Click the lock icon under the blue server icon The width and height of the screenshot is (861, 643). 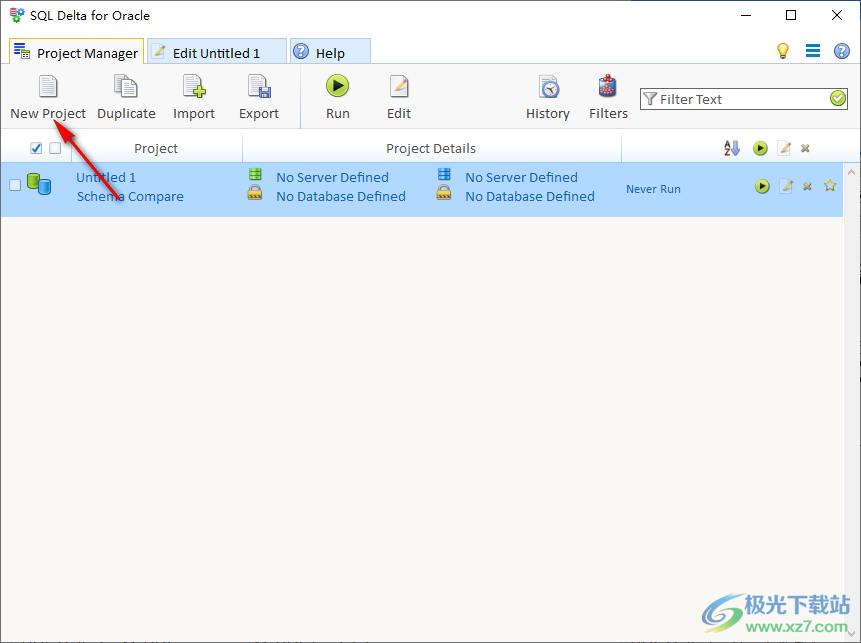[x=444, y=193]
